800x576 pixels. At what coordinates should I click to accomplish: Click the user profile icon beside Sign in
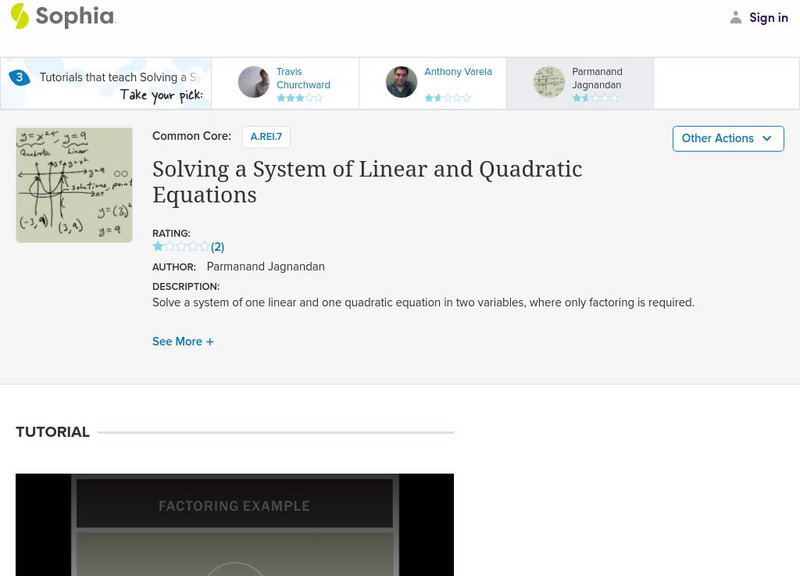click(x=736, y=17)
